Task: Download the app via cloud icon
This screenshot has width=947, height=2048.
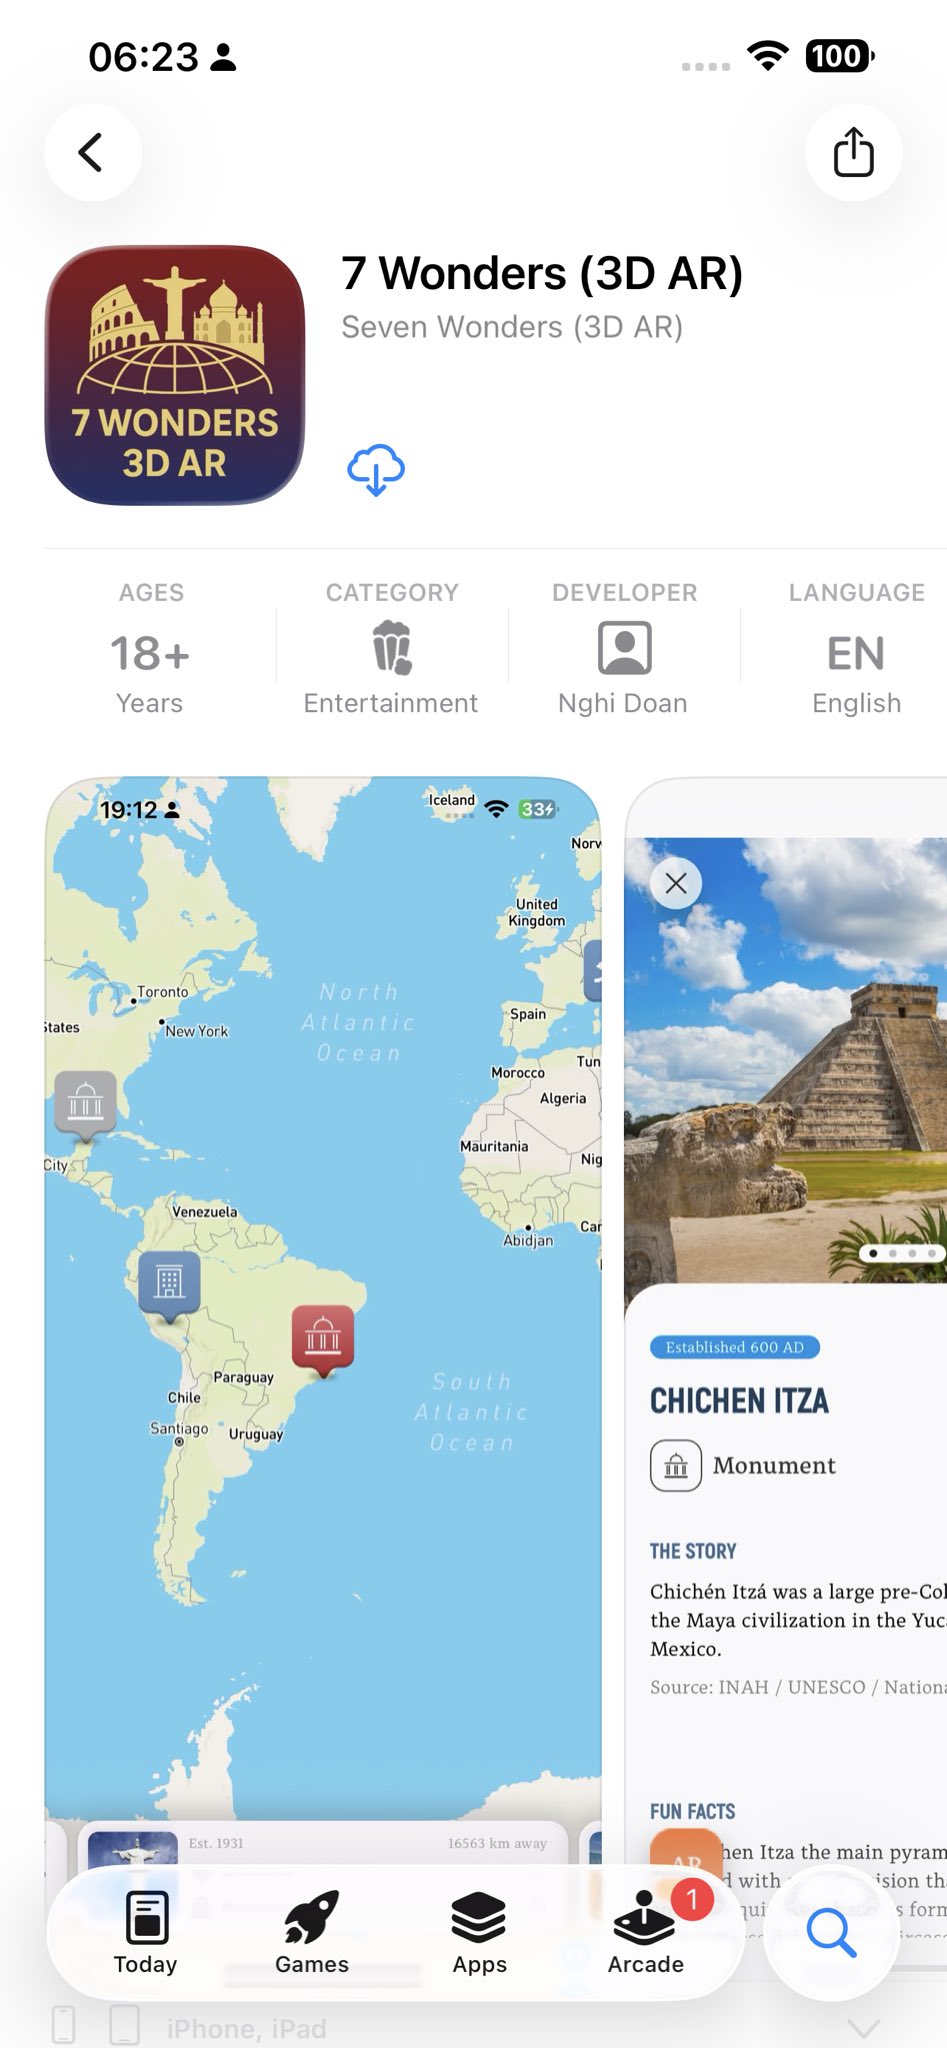Action: 376,470
